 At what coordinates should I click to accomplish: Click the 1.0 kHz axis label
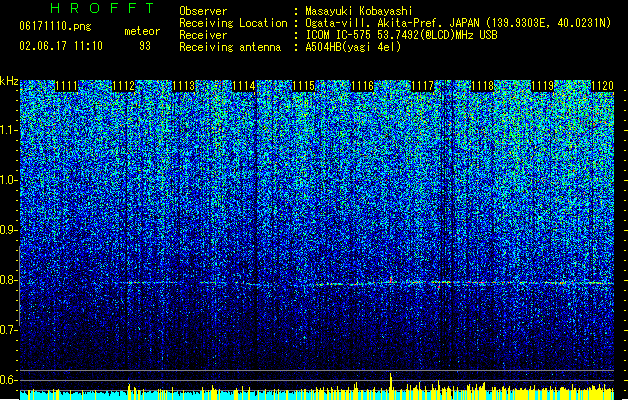pyautogui.click(x=9, y=180)
